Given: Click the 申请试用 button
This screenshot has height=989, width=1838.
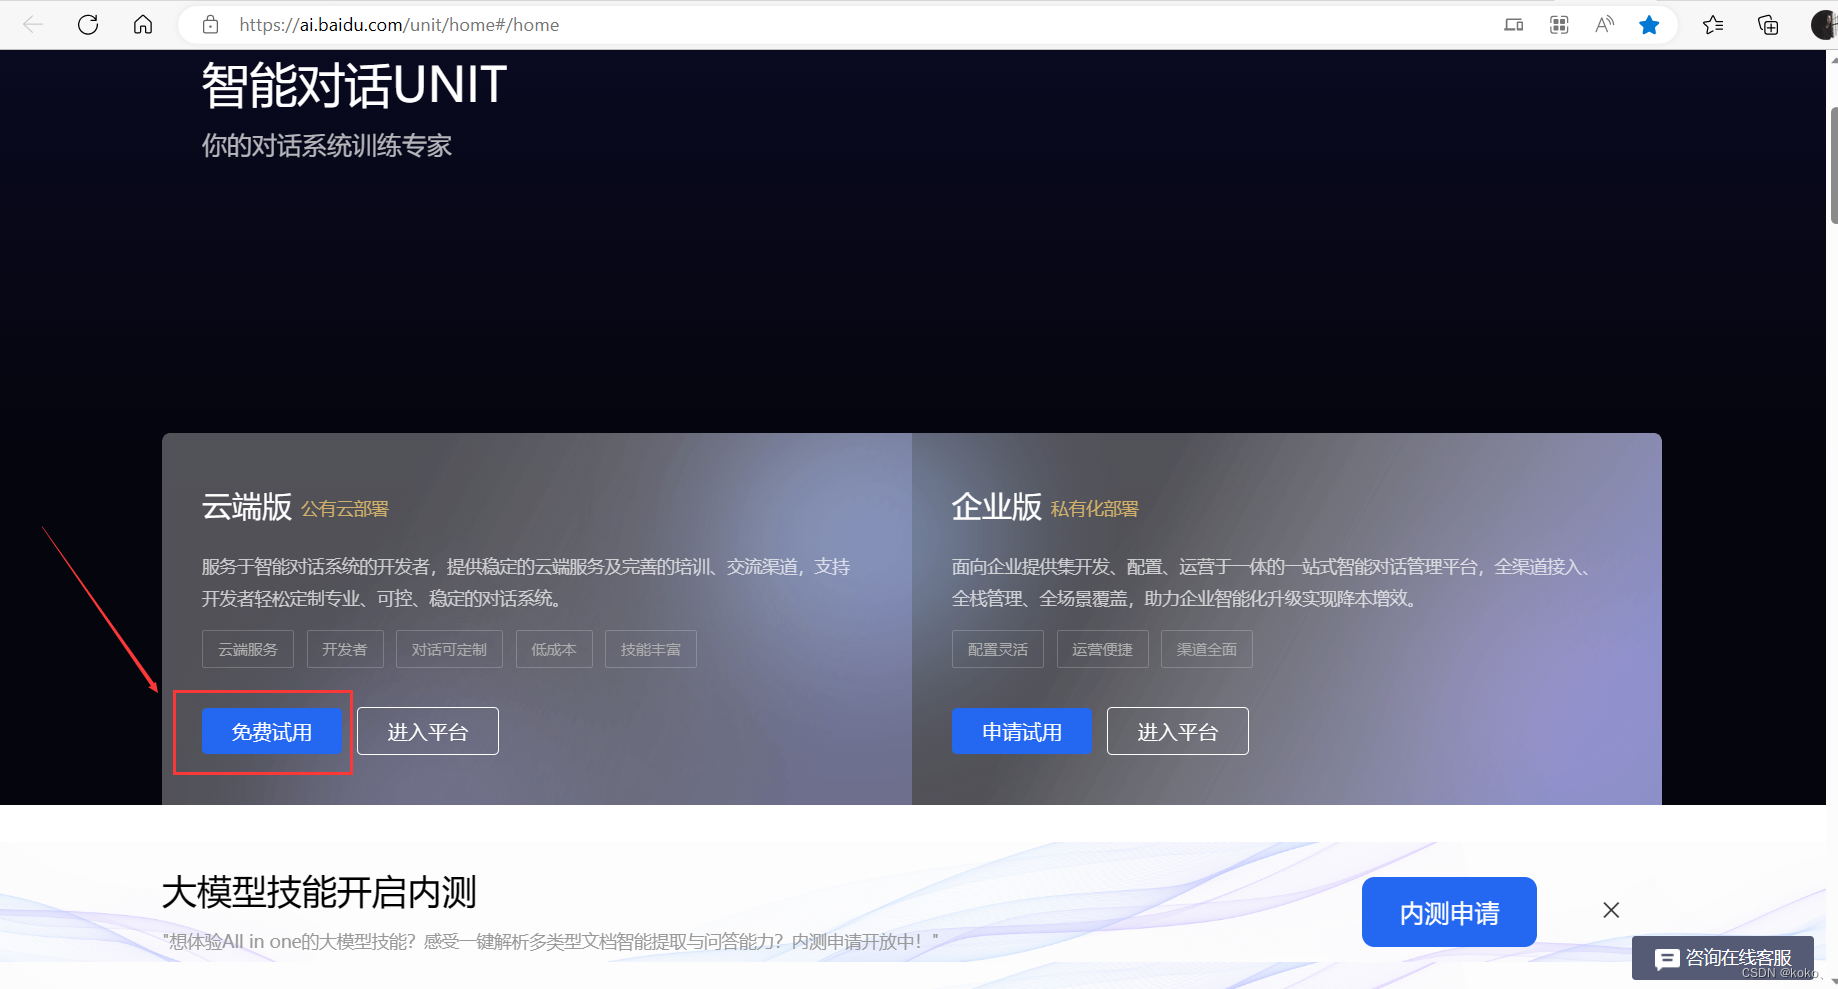Looking at the screenshot, I should [x=1022, y=731].
